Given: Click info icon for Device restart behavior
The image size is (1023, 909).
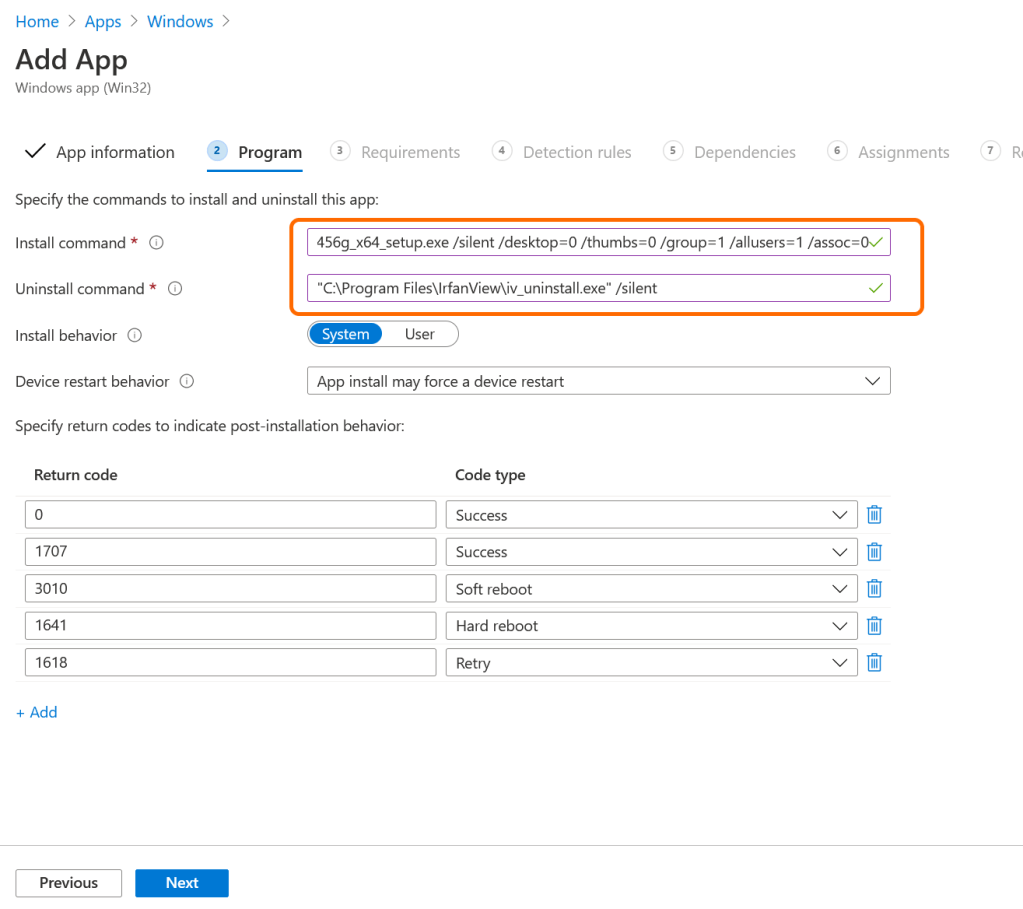Looking at the screenshot, I should pos(187,381).
